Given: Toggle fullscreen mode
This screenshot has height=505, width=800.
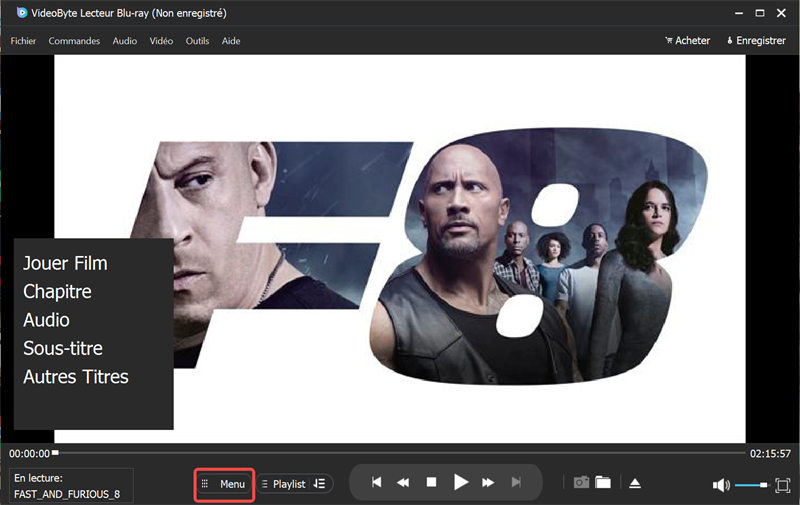Looking at the screenshot, I should tap(782, 484).
